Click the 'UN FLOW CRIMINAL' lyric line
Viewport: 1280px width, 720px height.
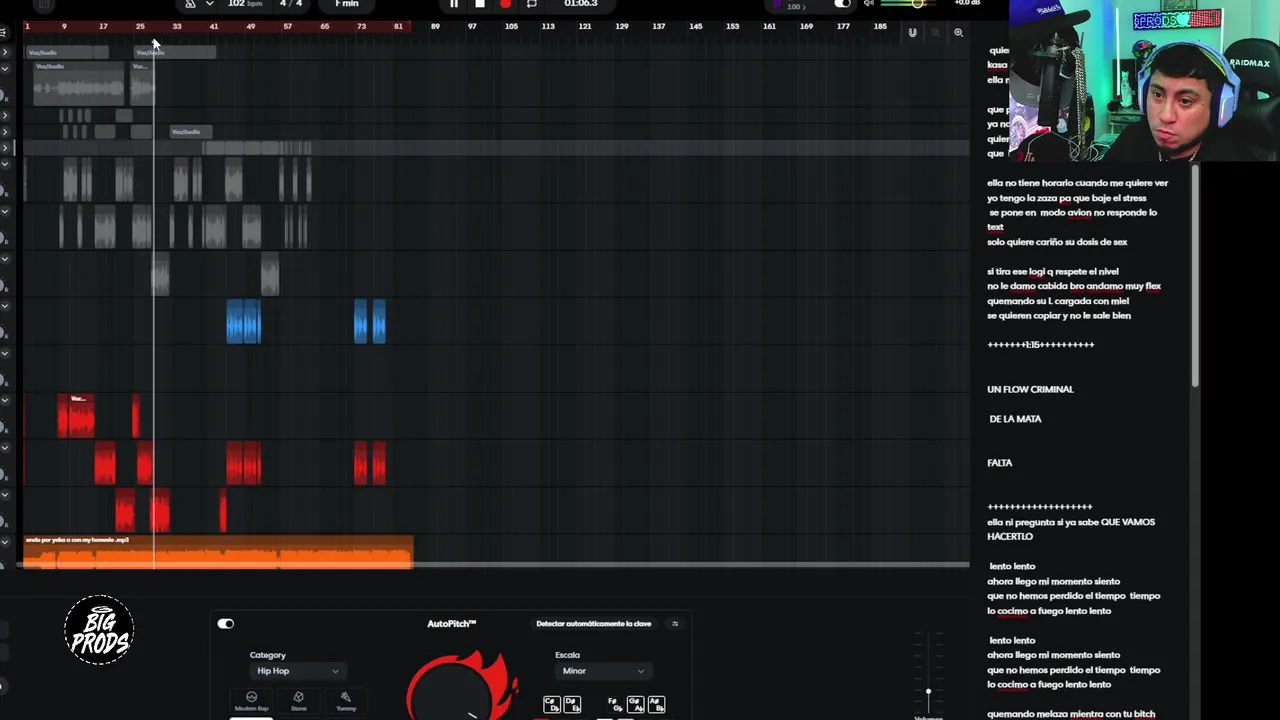(1030, 390)
